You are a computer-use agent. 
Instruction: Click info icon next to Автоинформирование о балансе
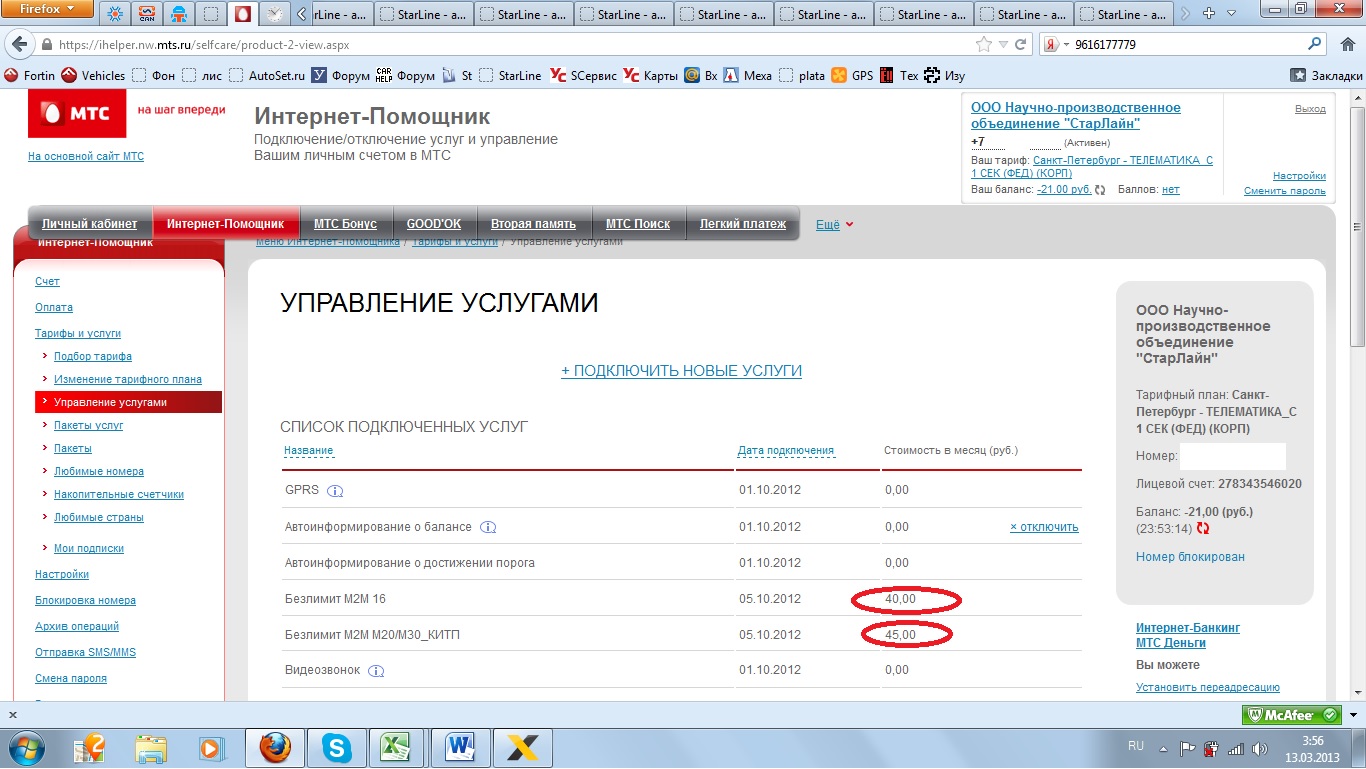(488, 527)
